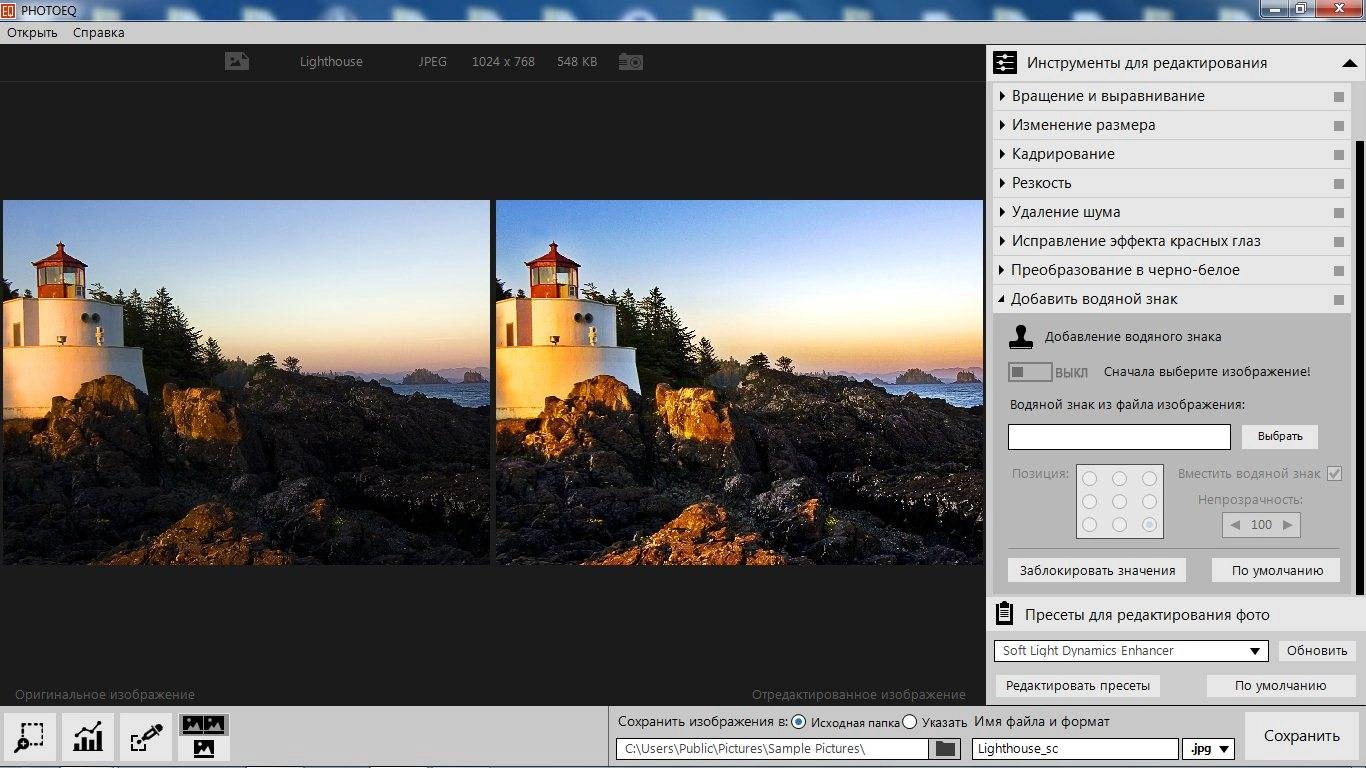Click square indicator in Резкость row
The width and height of the screenshot is (1366, 768).
point(1338,184)
